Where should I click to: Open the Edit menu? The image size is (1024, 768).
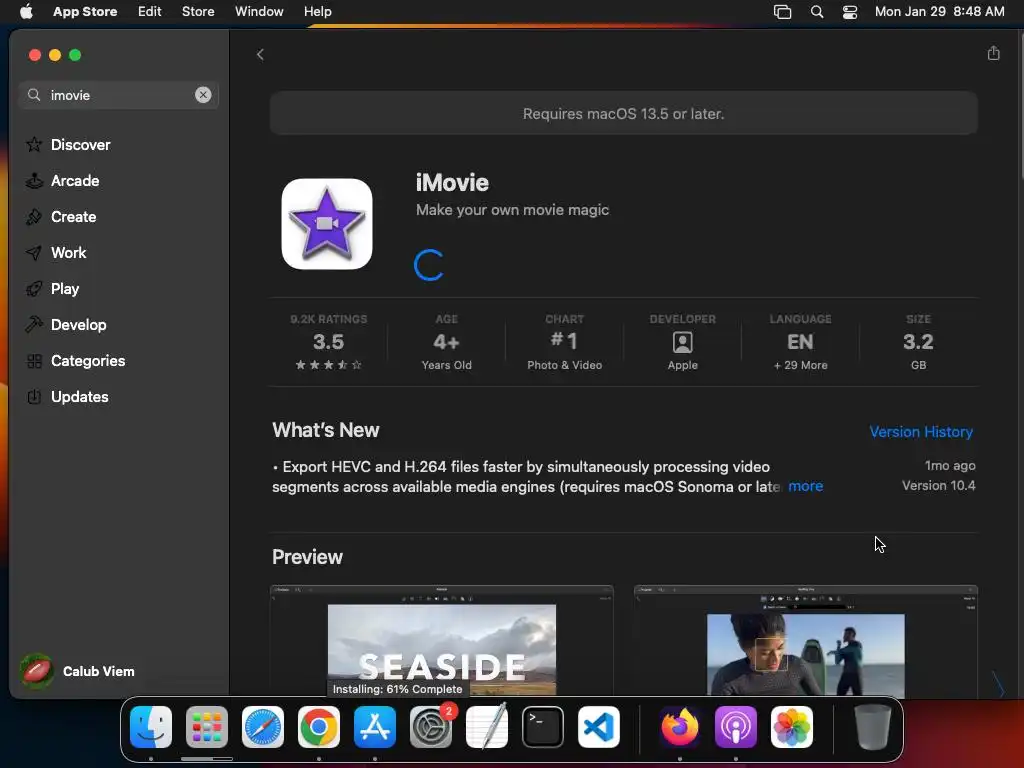click(x=150, y=11)
